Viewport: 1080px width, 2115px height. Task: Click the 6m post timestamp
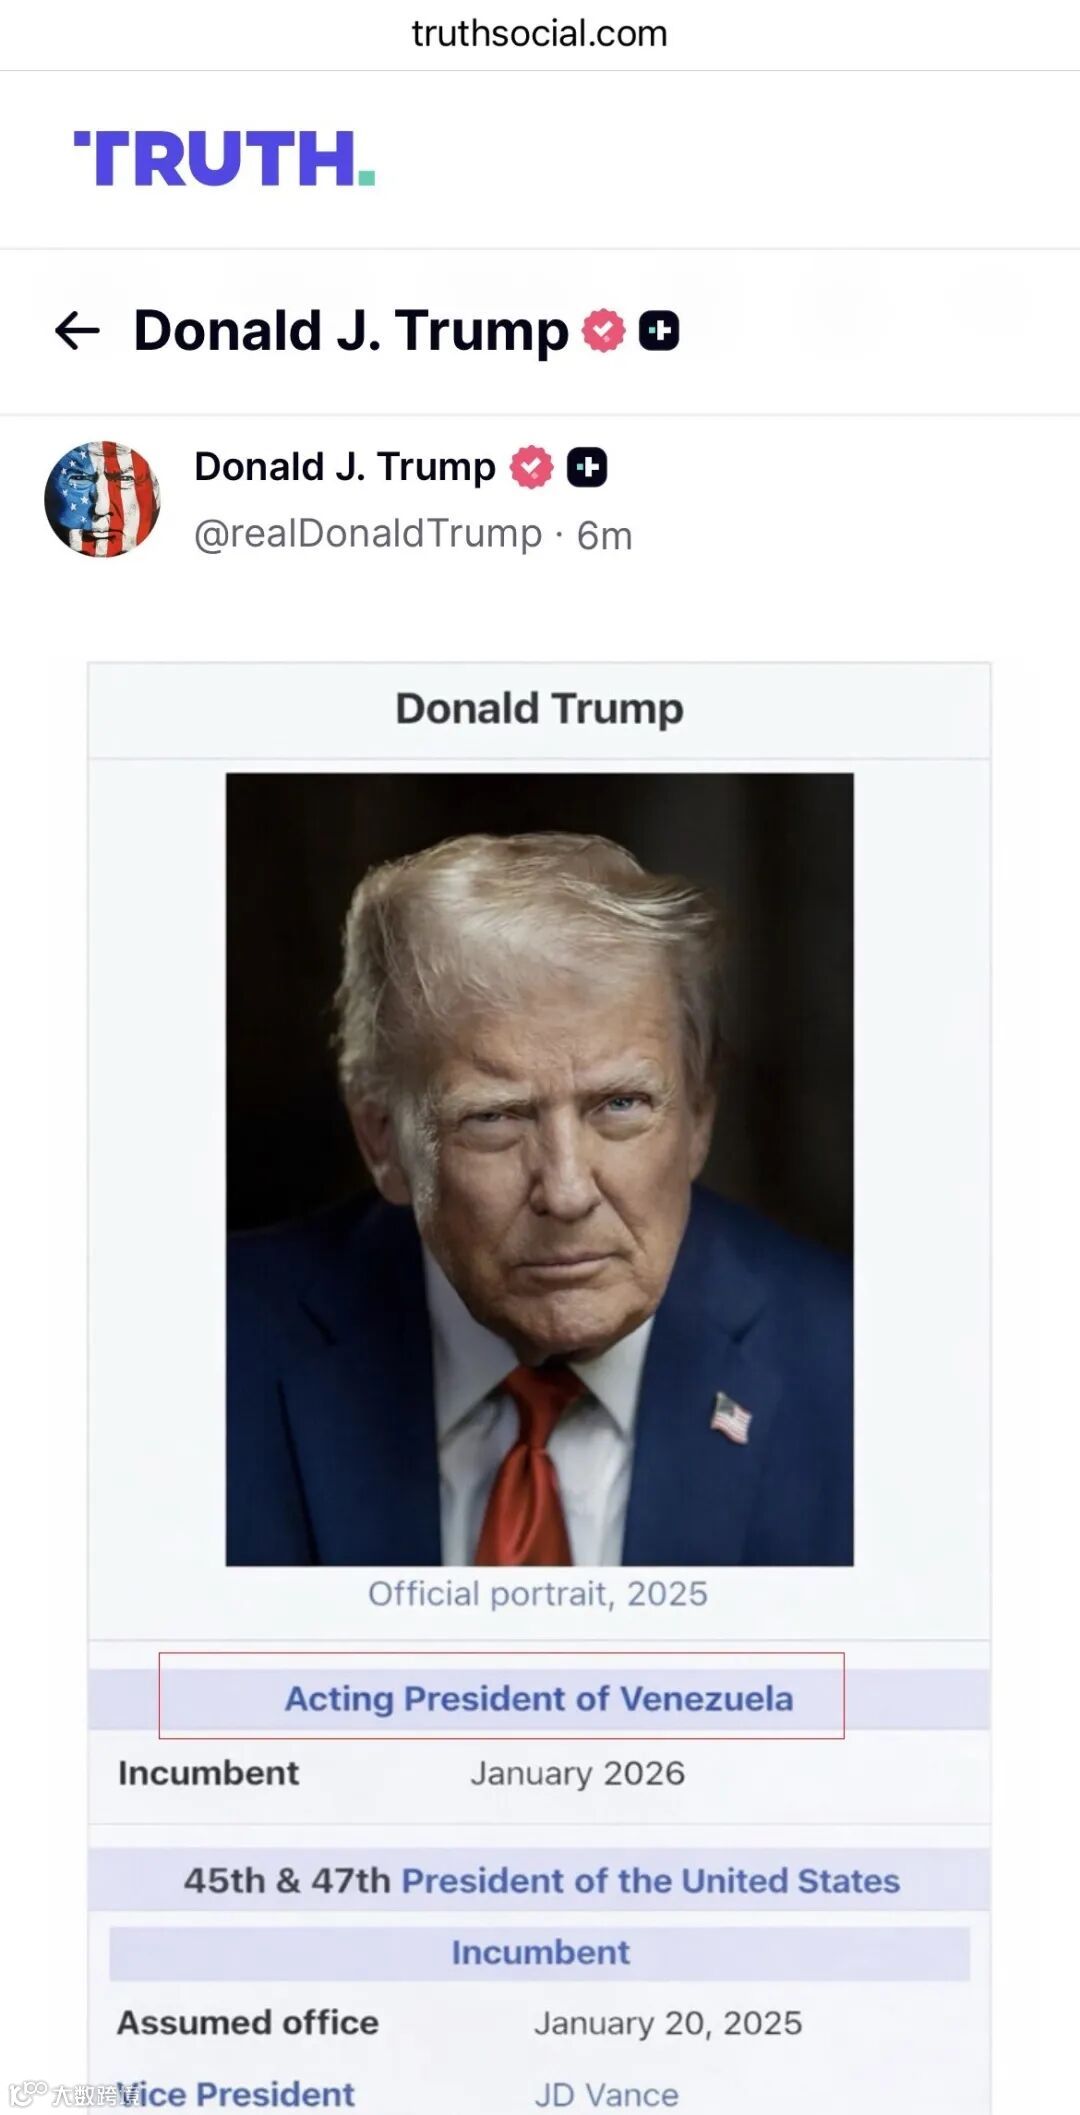click(x=604, y=536)
